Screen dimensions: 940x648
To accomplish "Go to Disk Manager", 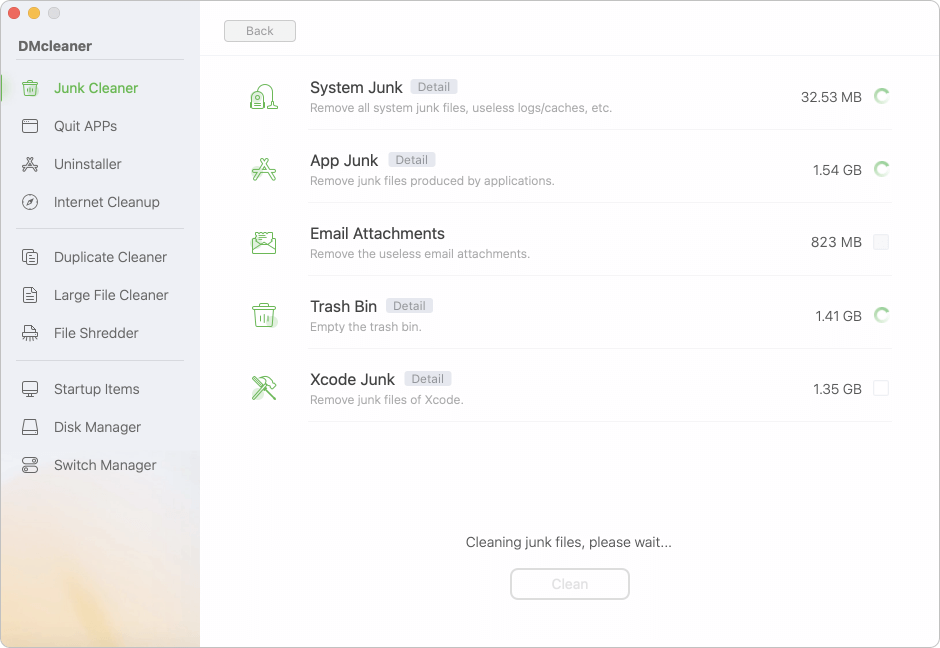I will [97, 427].
